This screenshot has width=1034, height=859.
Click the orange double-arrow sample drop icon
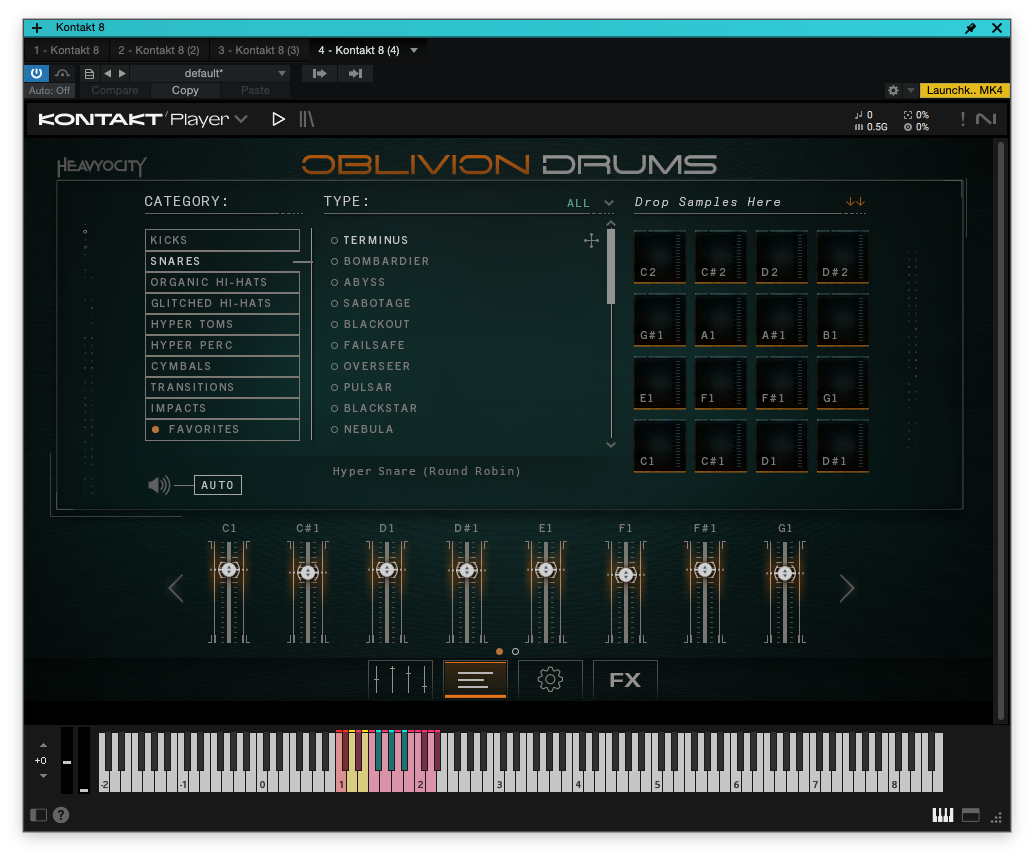855,202
